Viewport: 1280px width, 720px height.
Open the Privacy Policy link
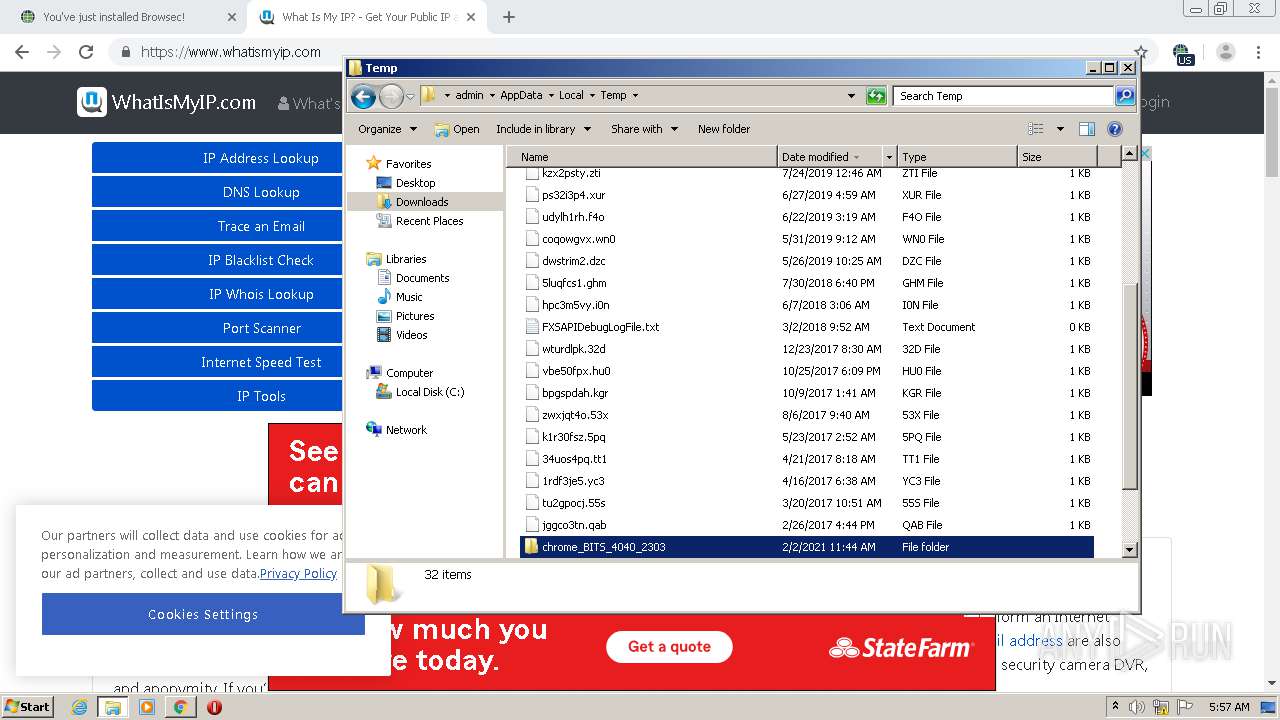point(298,573)
